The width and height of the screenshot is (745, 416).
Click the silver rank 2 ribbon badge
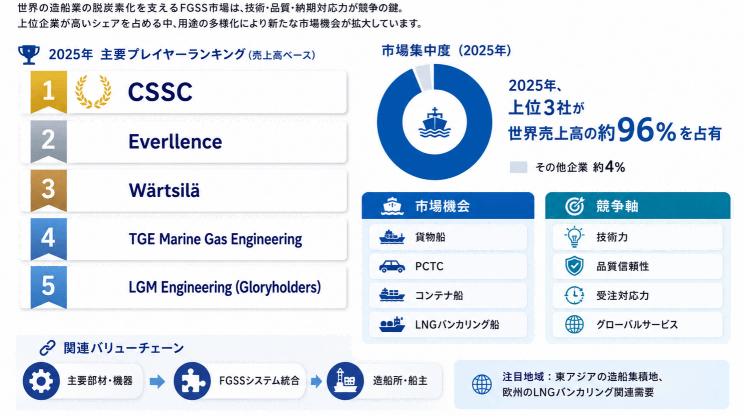pyautogui.click(x=48, y=142)
